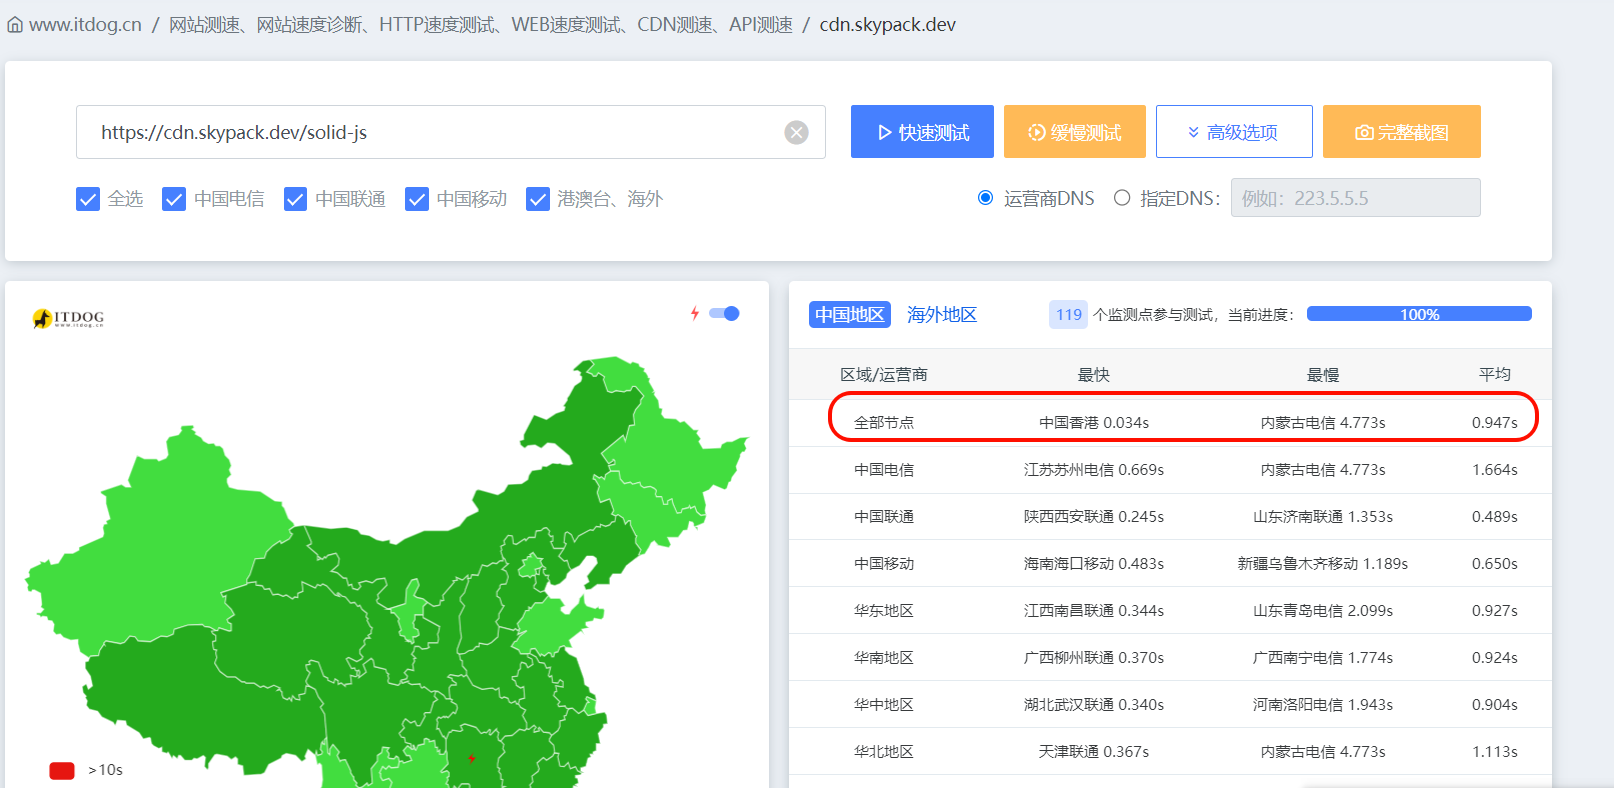
Task: Click 陕西西安联通 0.245s cell
Action: click(x=1094, y=516)
